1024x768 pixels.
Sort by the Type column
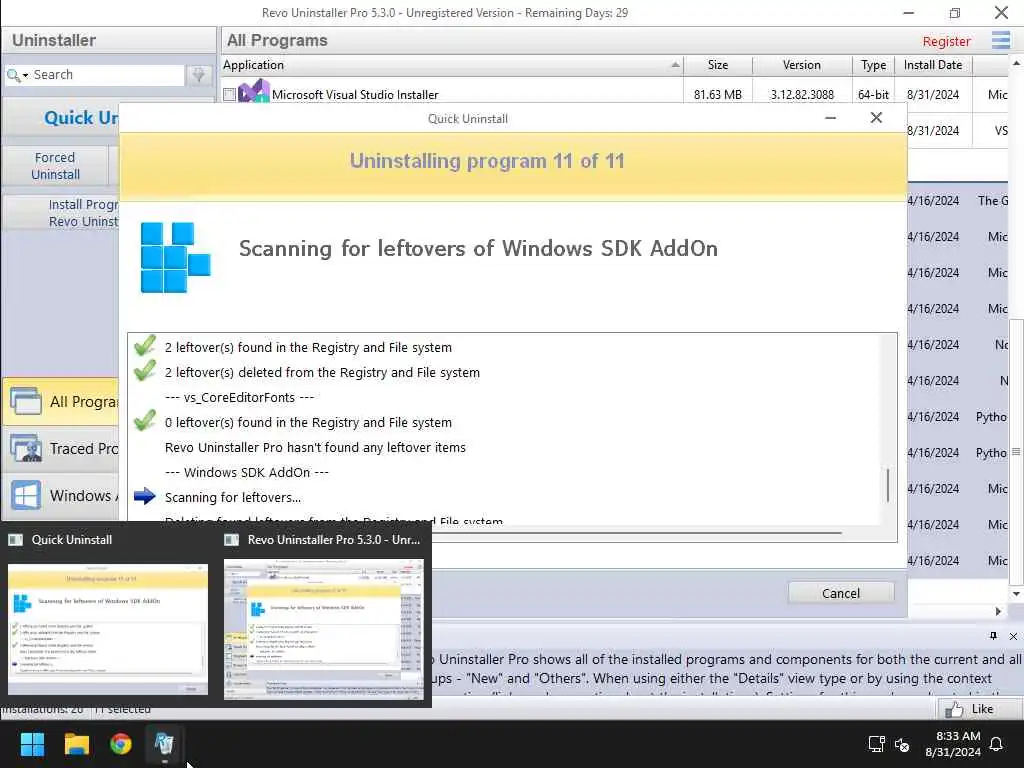tap(873, 65)
